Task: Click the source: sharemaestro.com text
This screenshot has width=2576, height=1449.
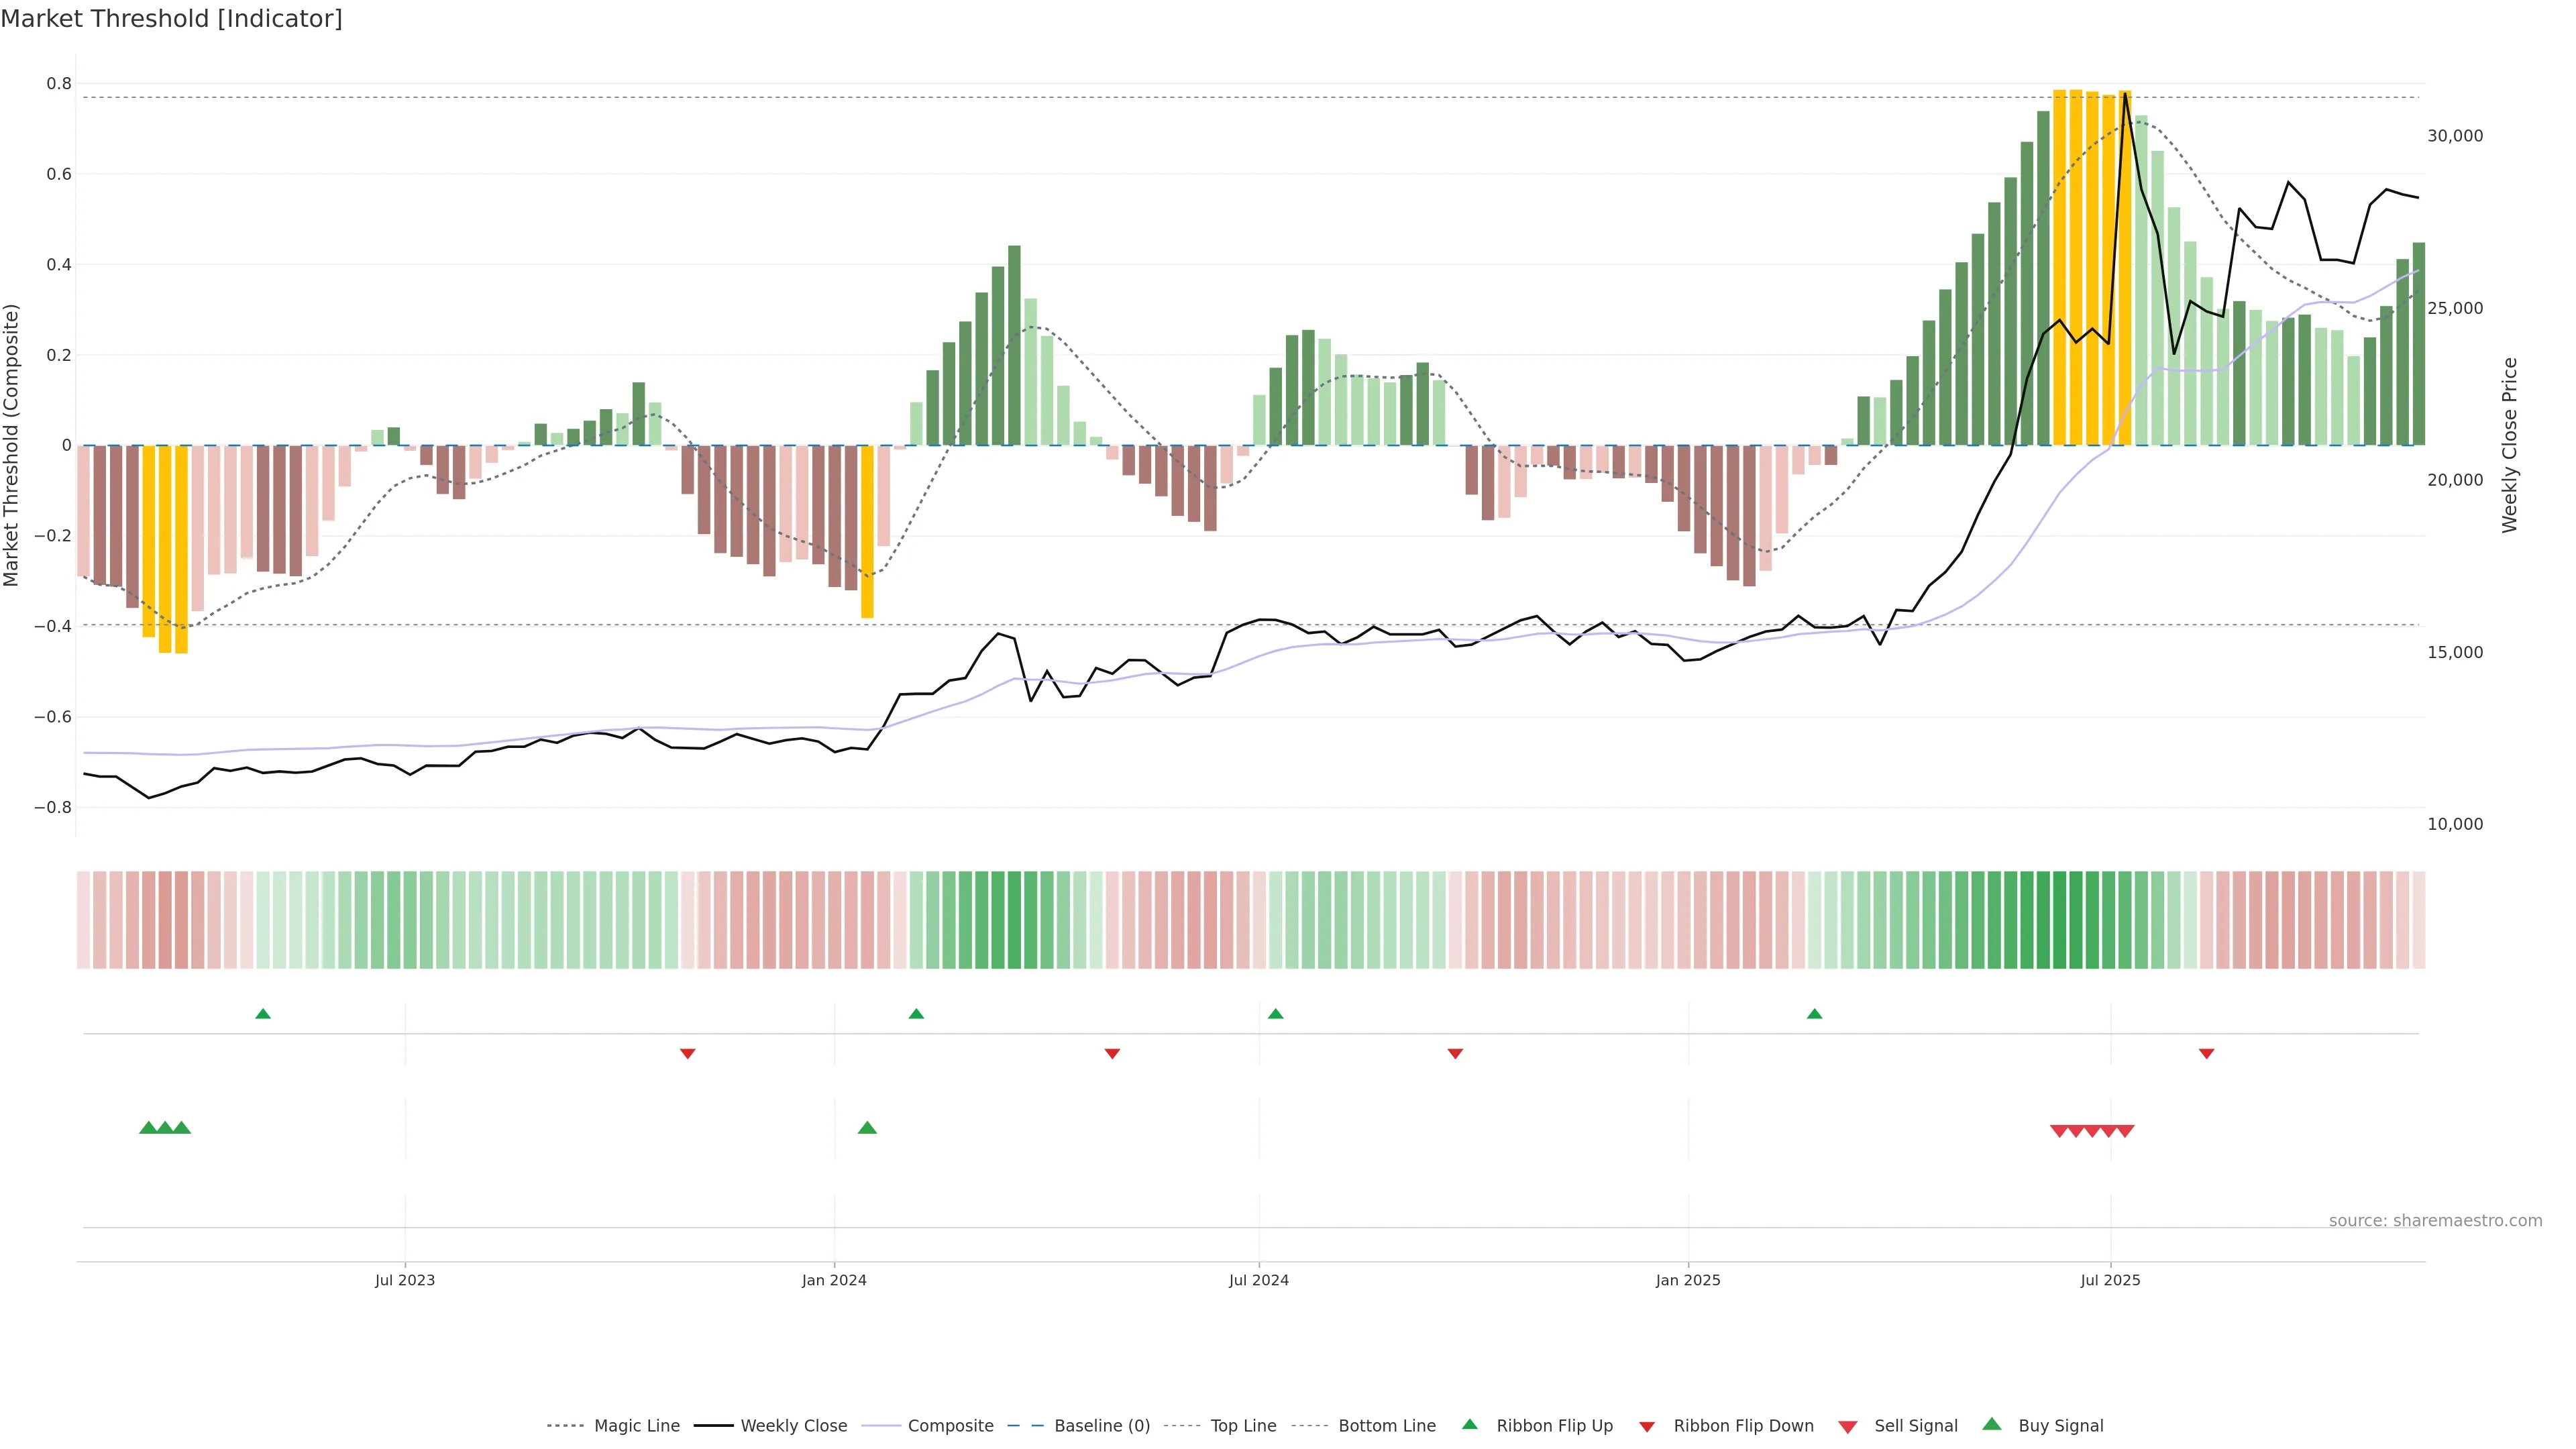Action: pos(2435,1221)
